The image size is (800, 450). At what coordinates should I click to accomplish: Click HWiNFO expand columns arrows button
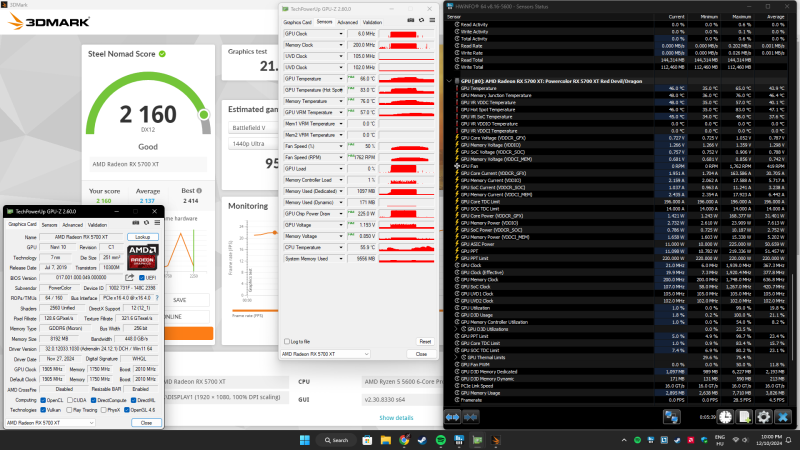(x=453, y=417)
